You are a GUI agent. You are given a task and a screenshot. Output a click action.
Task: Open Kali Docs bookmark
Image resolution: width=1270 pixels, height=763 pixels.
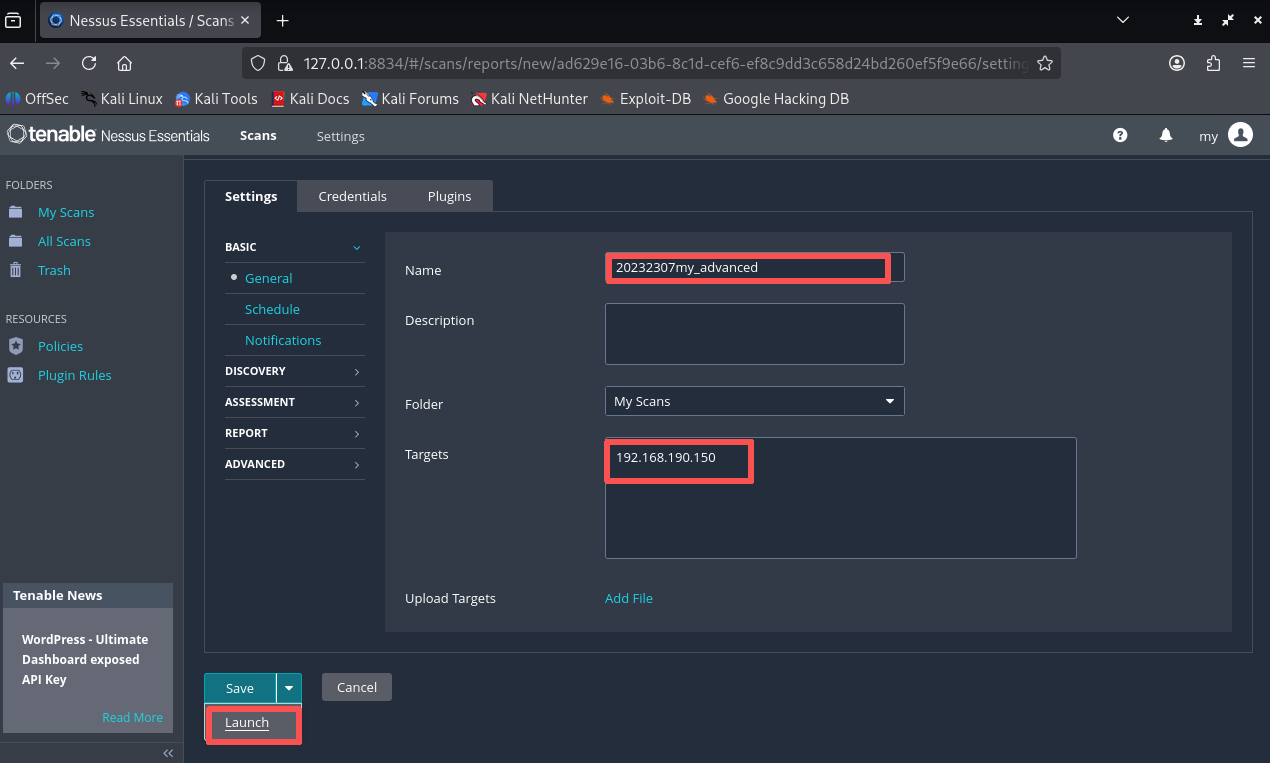point(310,98)
